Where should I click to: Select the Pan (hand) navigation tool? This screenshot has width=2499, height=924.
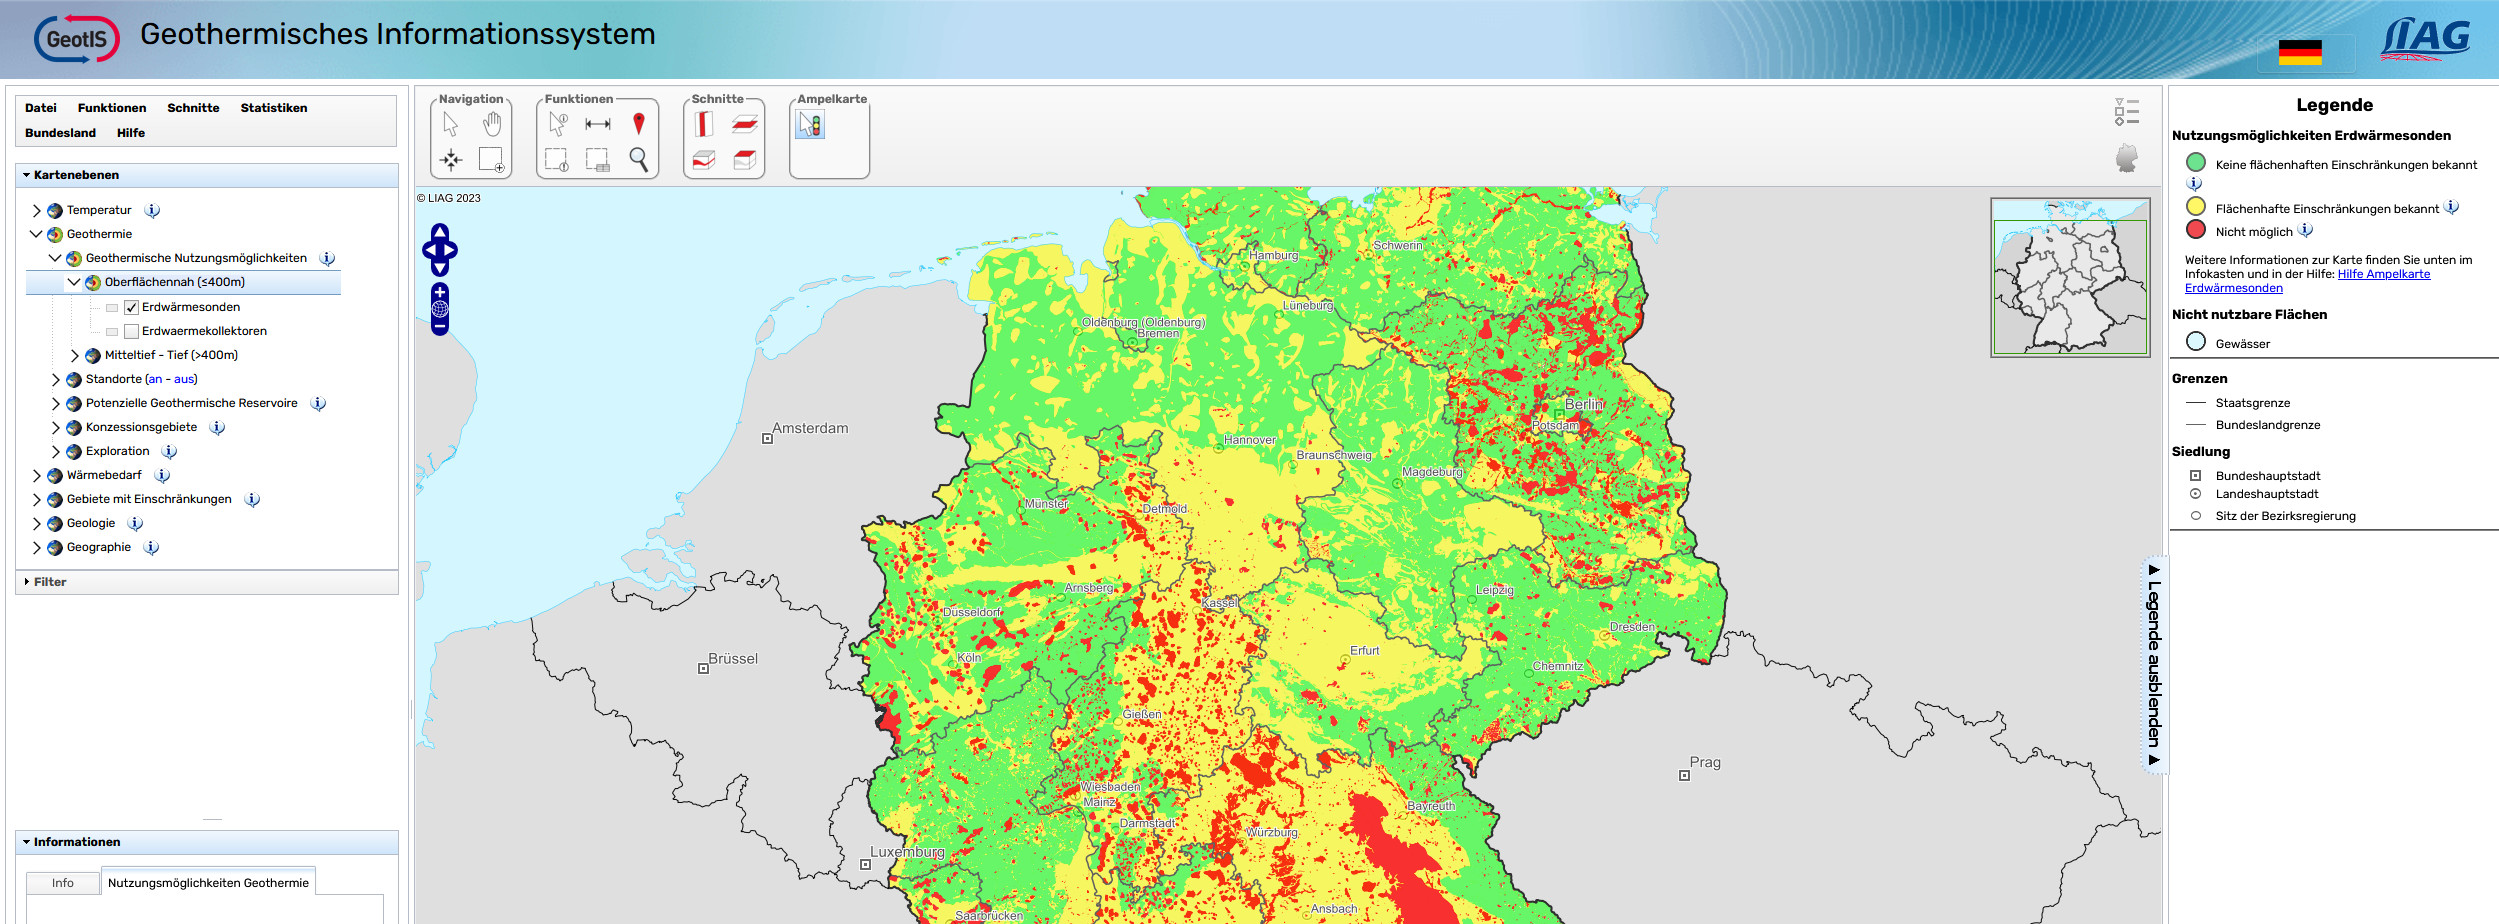coord(490,125)
